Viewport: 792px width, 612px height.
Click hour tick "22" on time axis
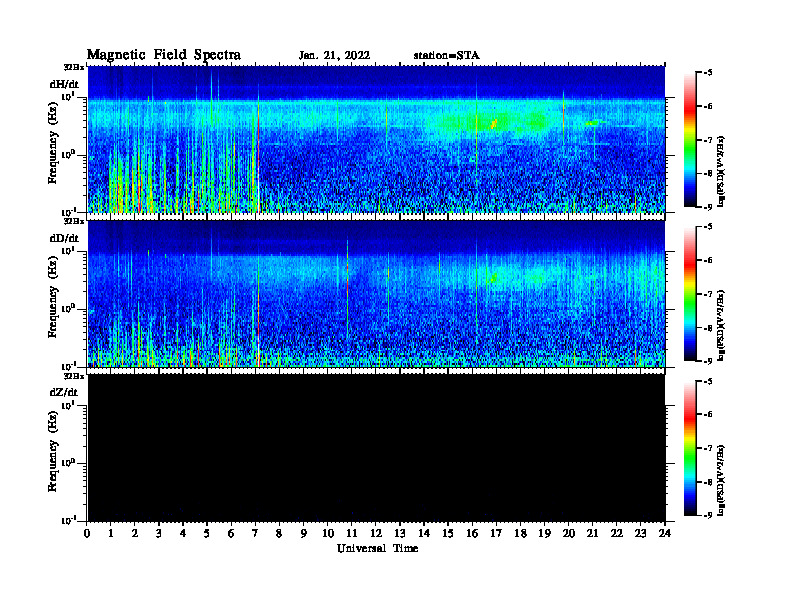click(x=616, y=534)
